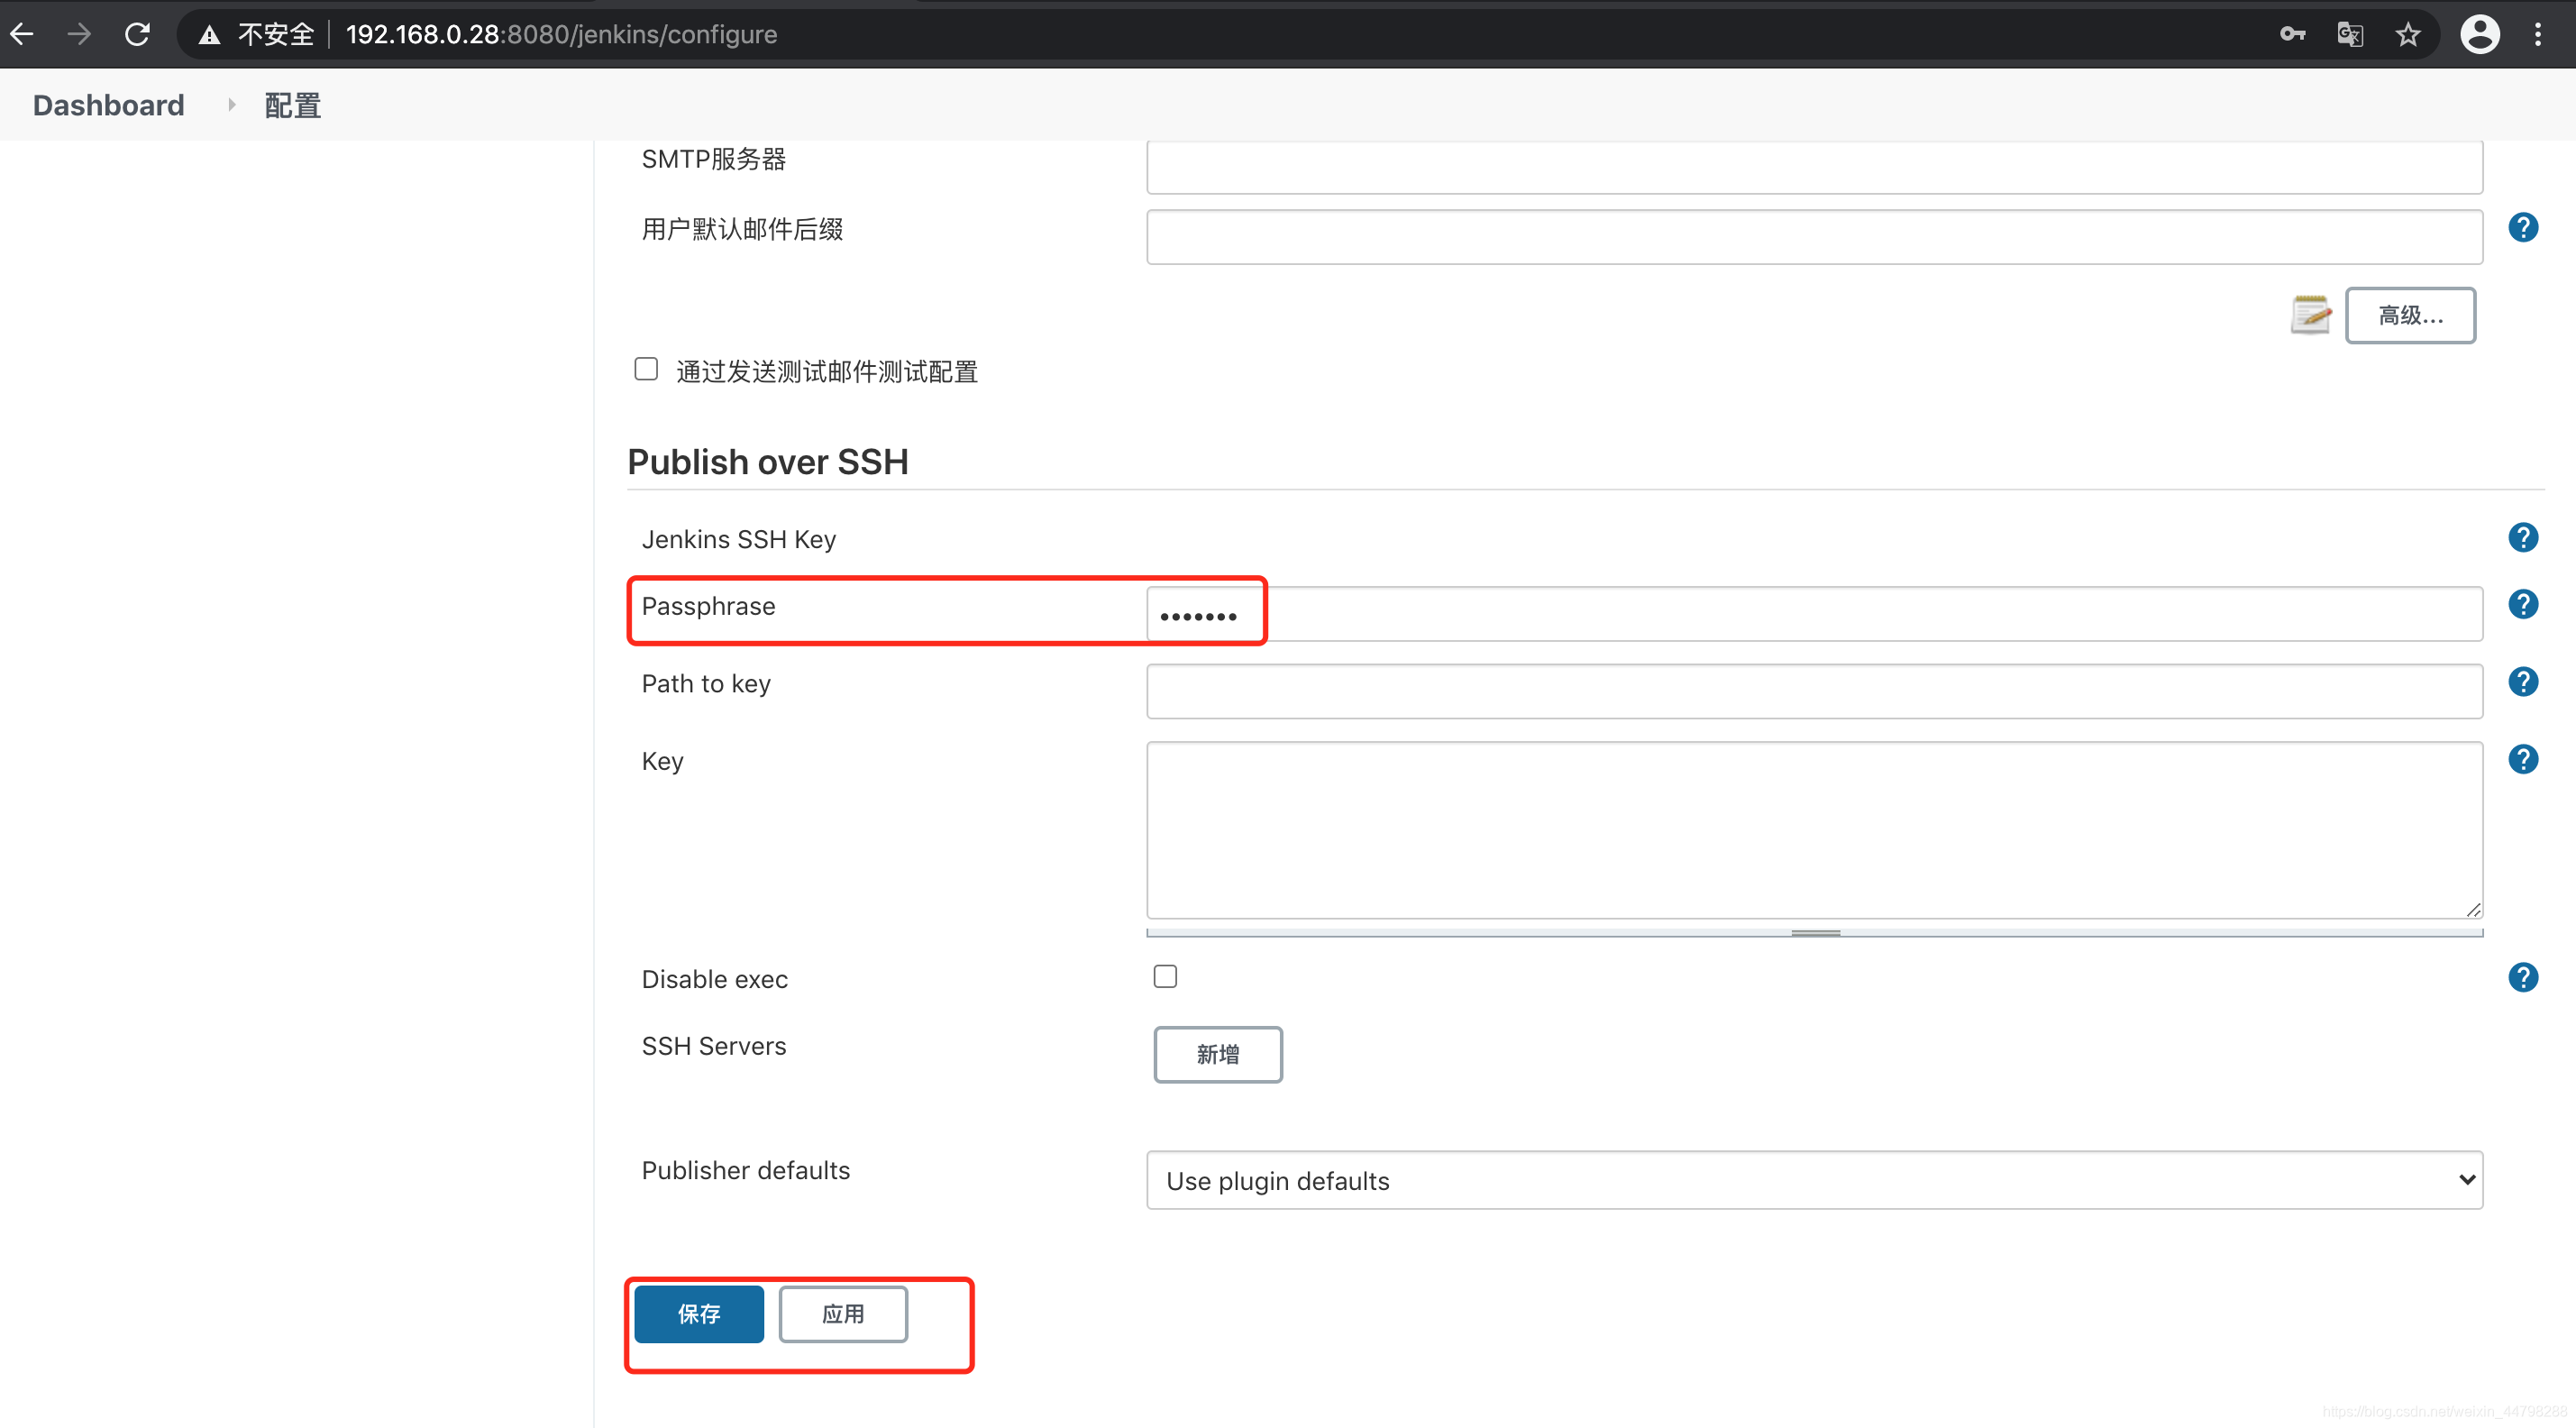Click the browser address bar URL
The image size is (2576, 1428).
click(561, 35)
